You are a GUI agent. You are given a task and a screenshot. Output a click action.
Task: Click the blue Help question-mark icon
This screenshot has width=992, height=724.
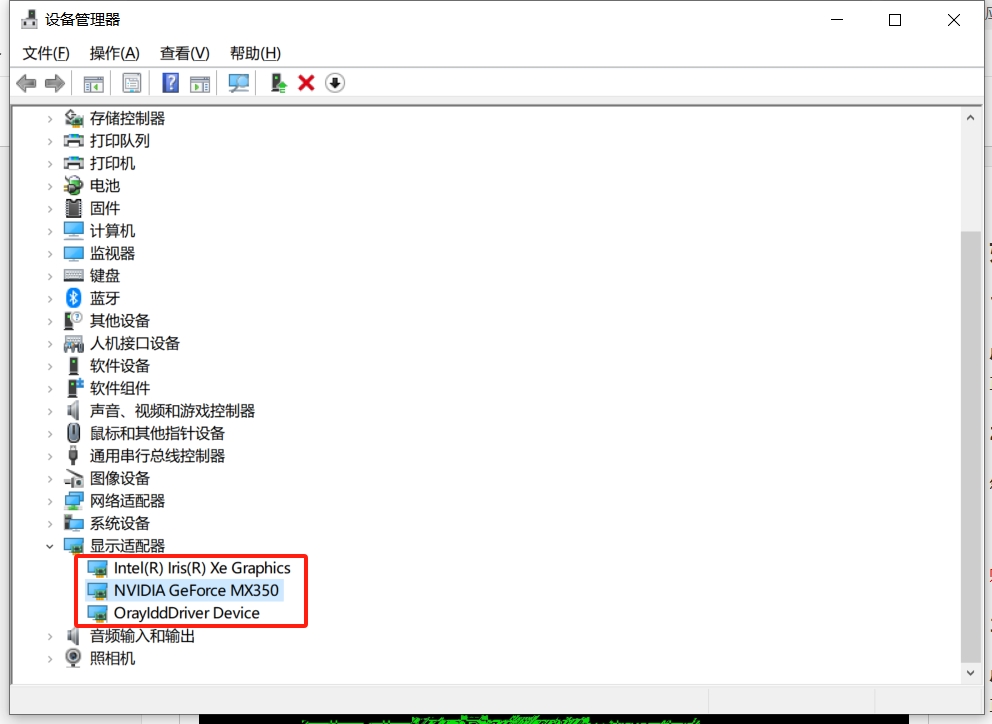(170, 83)
